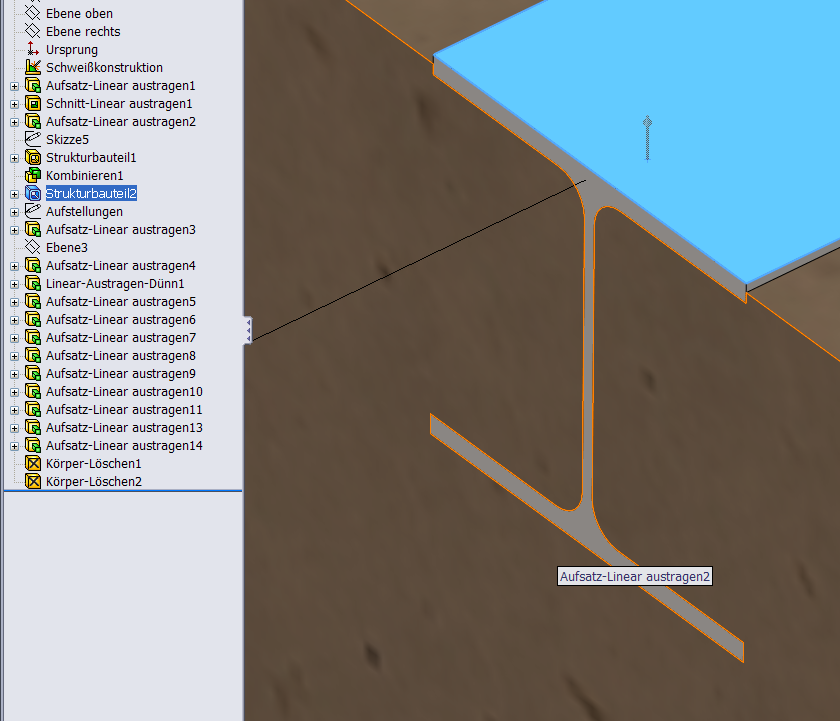Expand the Strukturbauteil1 node
The height and width of the screenshot is (721, 840).
coord(14,159)
